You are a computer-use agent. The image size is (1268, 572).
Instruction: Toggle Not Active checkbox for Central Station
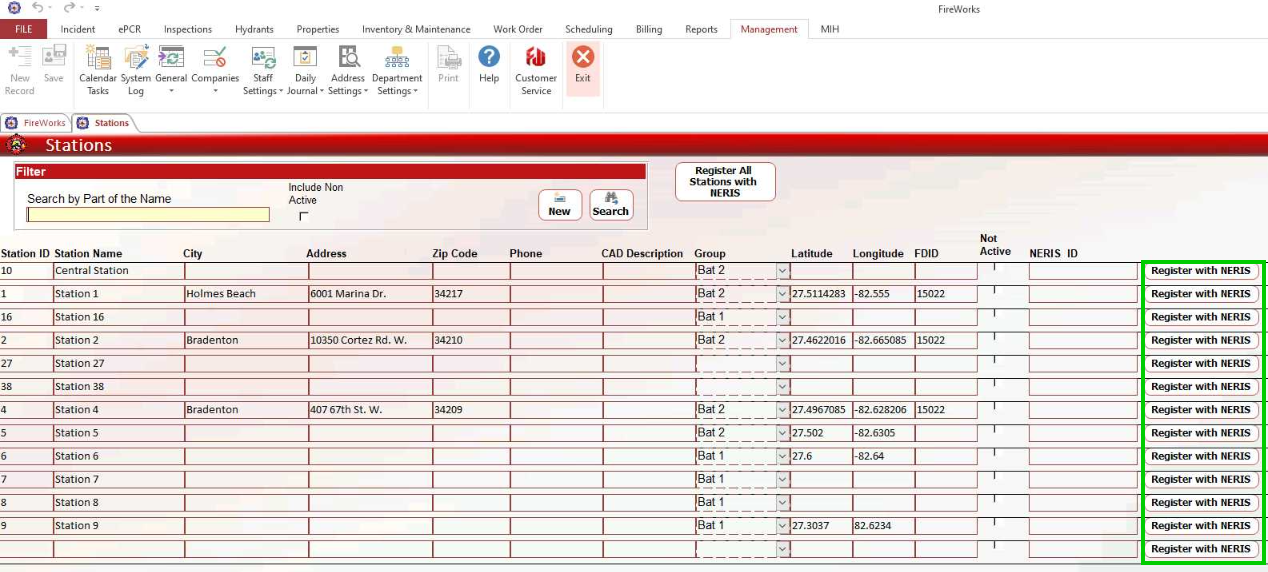[994, 266]
